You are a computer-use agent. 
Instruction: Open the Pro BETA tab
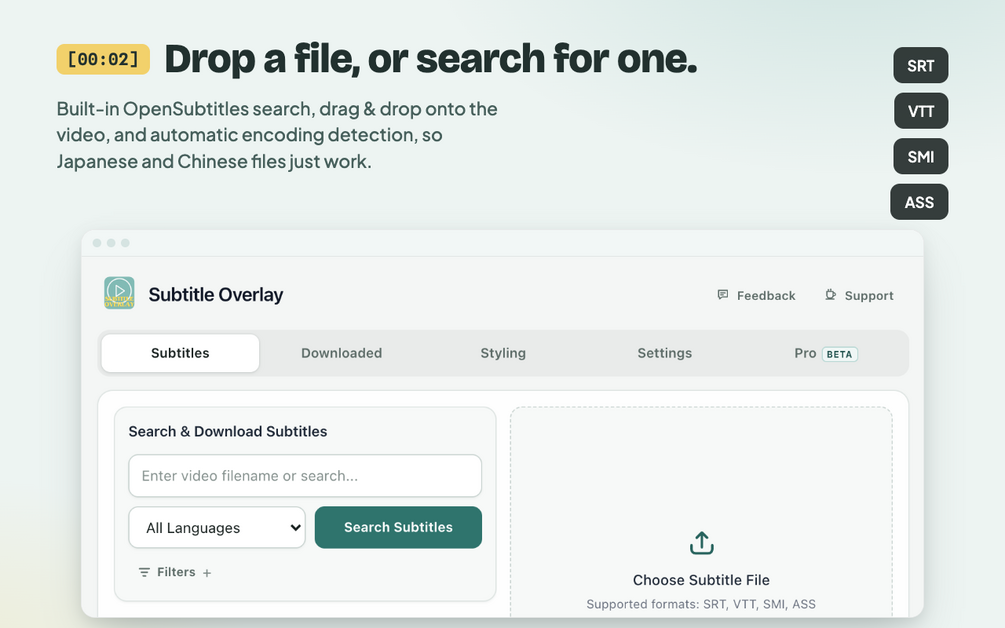826,353
